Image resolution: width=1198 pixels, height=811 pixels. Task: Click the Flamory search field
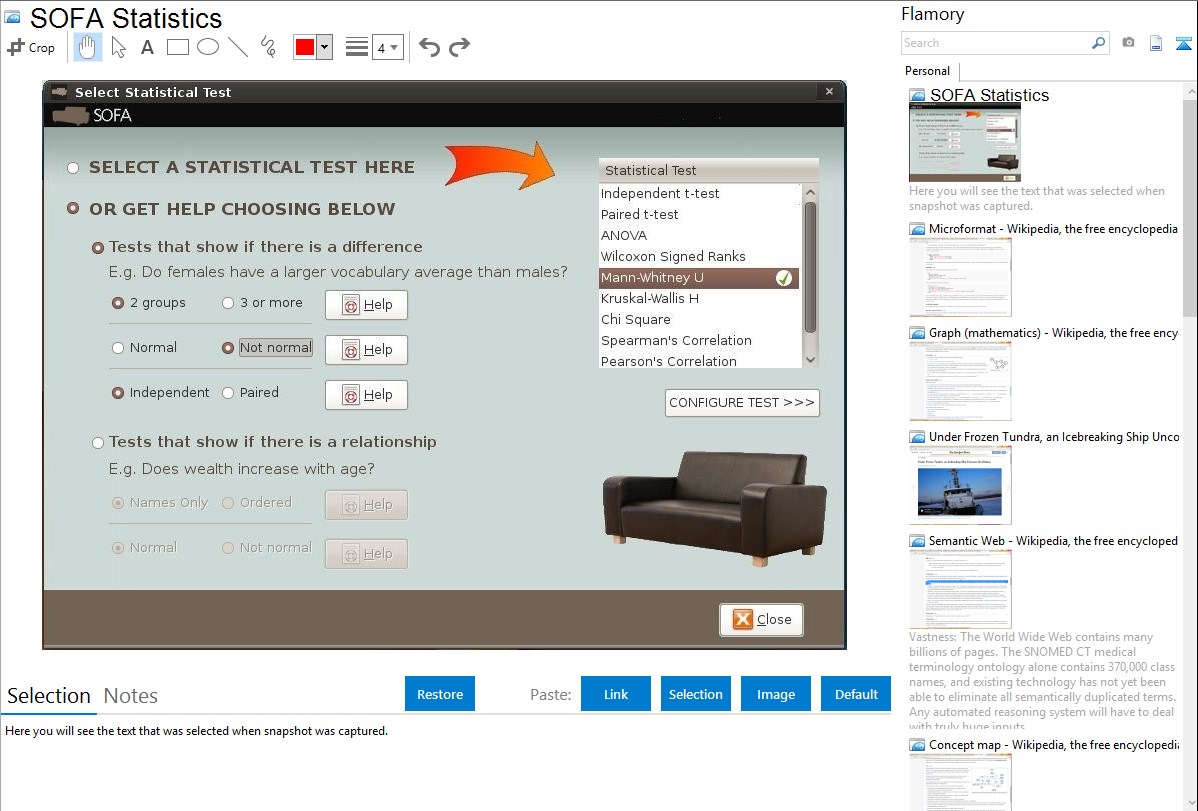[995, 43]
